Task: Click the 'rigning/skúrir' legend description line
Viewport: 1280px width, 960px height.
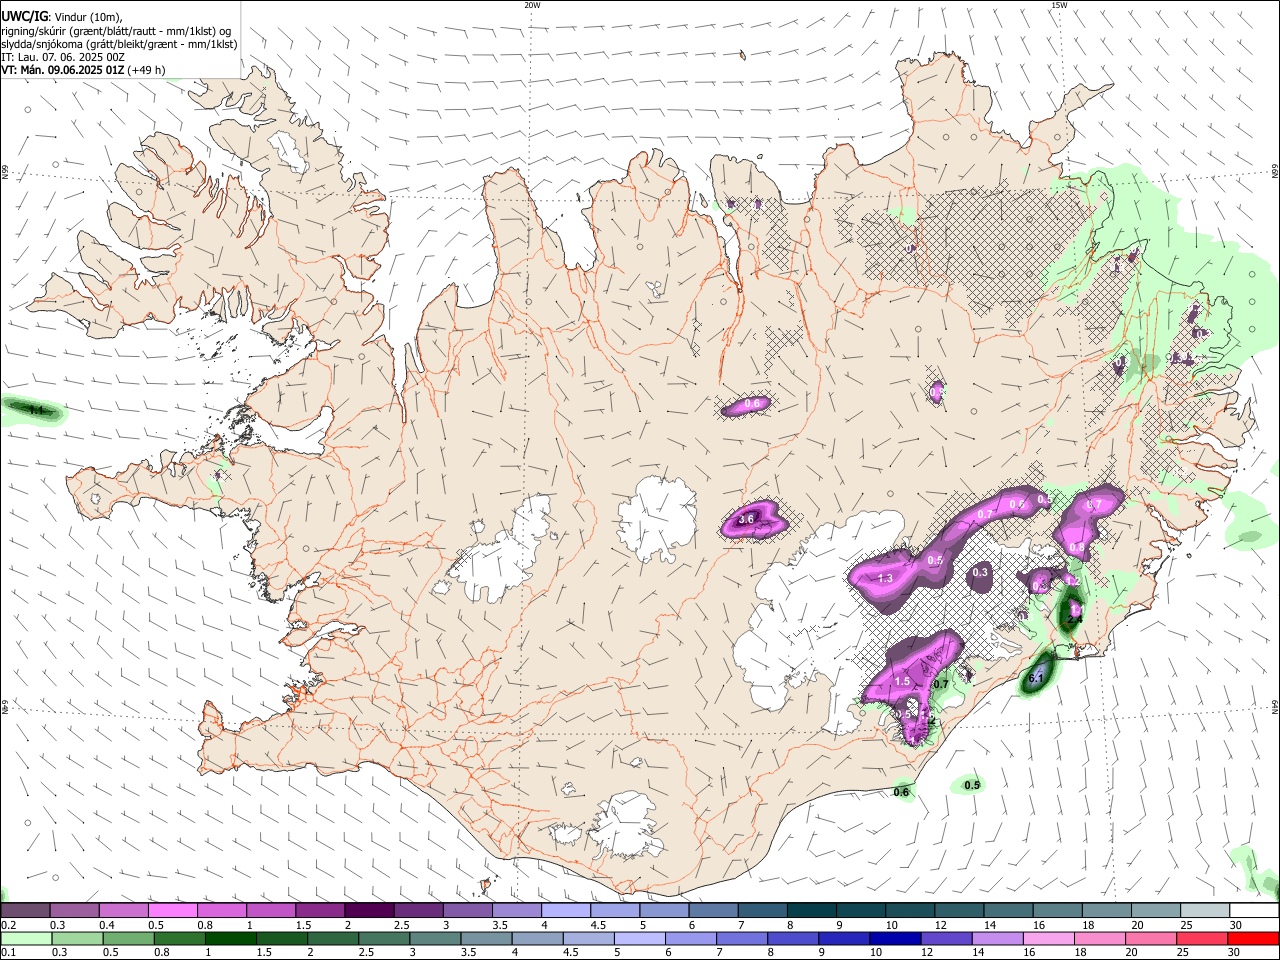Action: [115, 31]
